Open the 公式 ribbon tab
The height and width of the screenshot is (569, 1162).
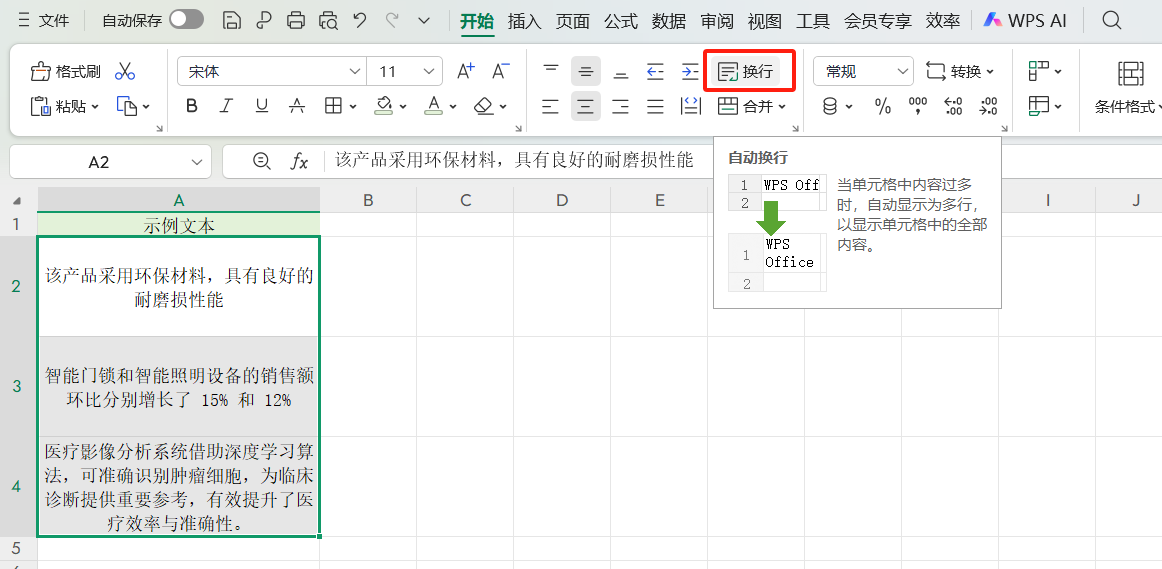pos(621,20)
